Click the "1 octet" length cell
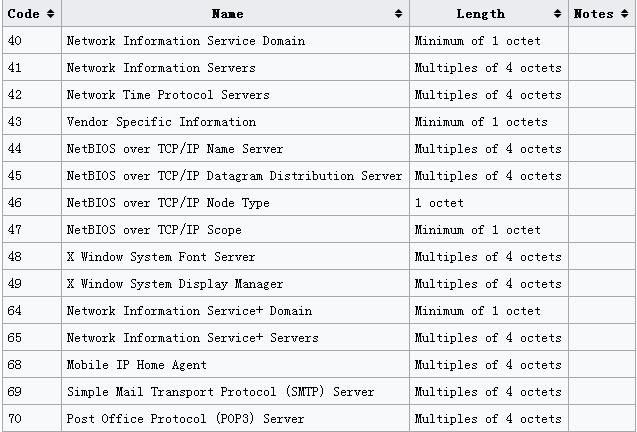The height and width of the screenshot is (432, 637). pos(439,203)
